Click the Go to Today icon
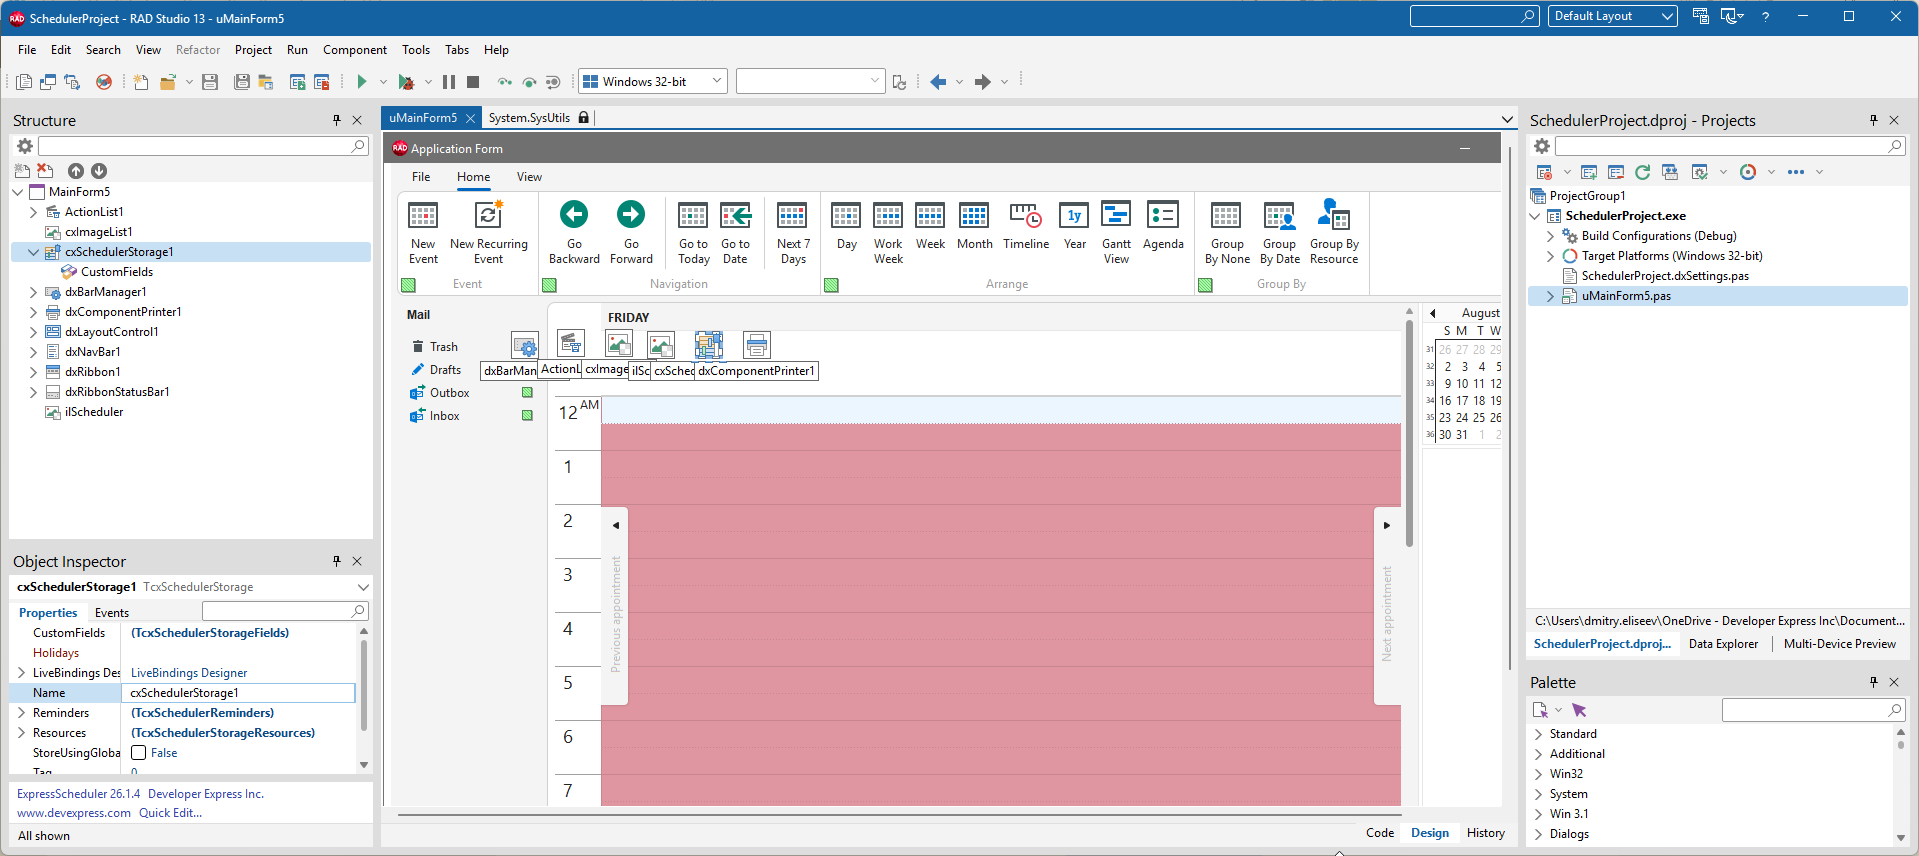Screen dimensions: 1919x856 693,215
